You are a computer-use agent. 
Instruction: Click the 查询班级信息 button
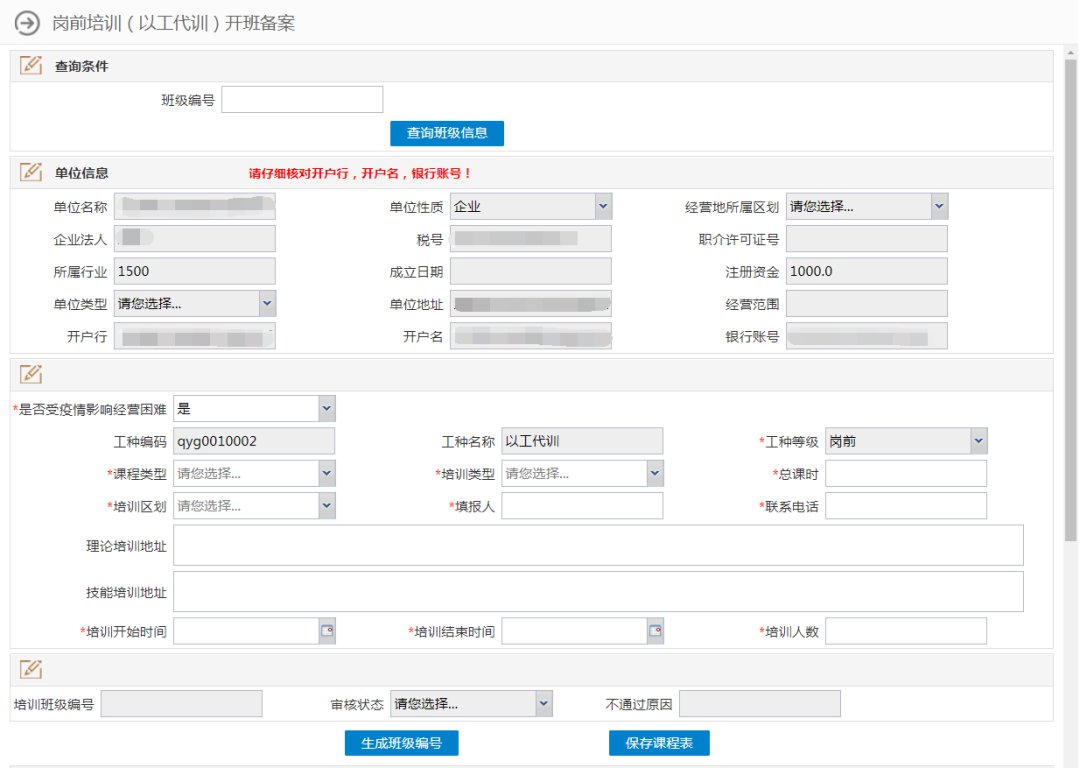(446, 133)
